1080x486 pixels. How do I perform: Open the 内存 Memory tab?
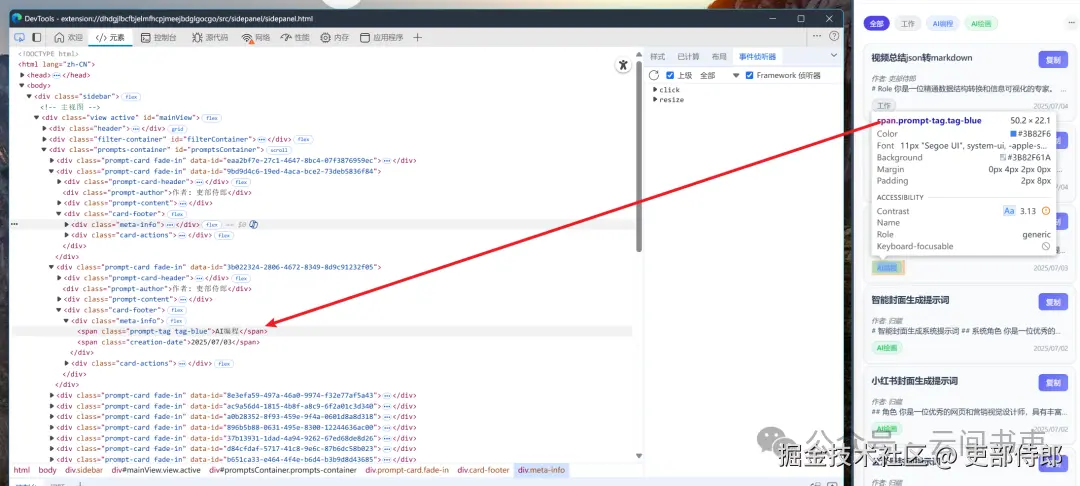click(335, 37)
